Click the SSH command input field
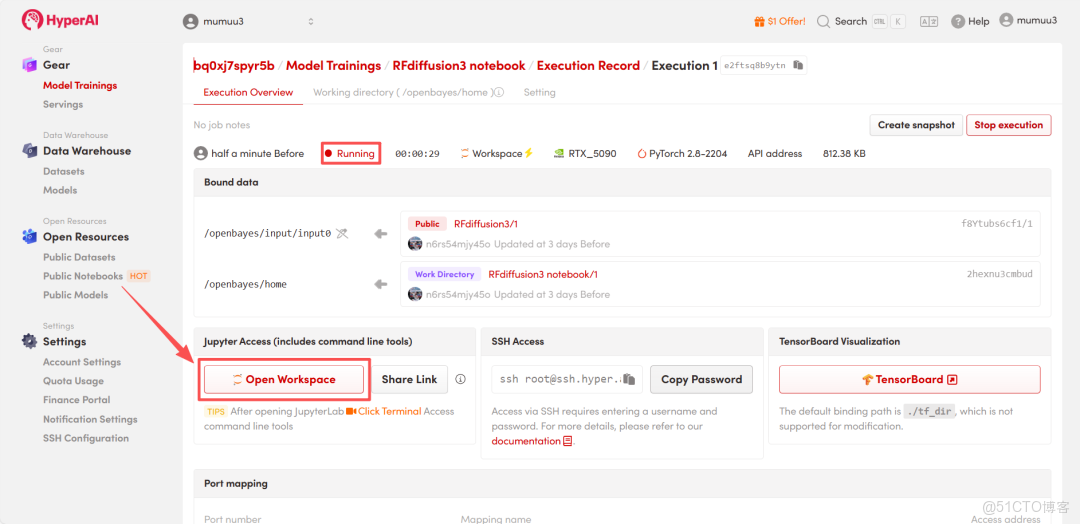Viewport: 1080px width, 524px height. 567,379
